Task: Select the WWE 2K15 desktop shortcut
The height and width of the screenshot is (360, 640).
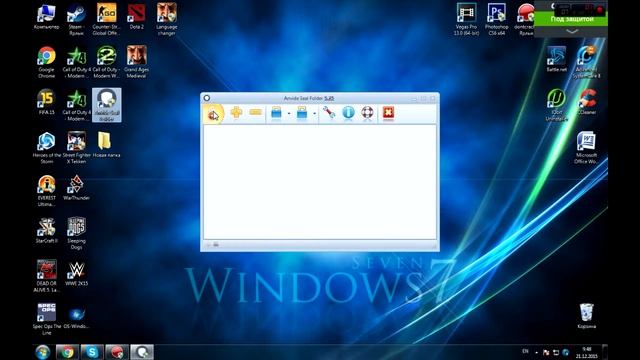Action: point(76,273)
